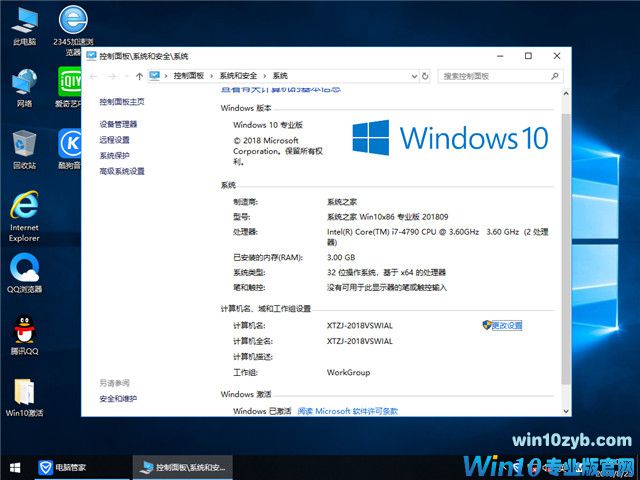Click the Windows 已激活 text

pos(262,411)
